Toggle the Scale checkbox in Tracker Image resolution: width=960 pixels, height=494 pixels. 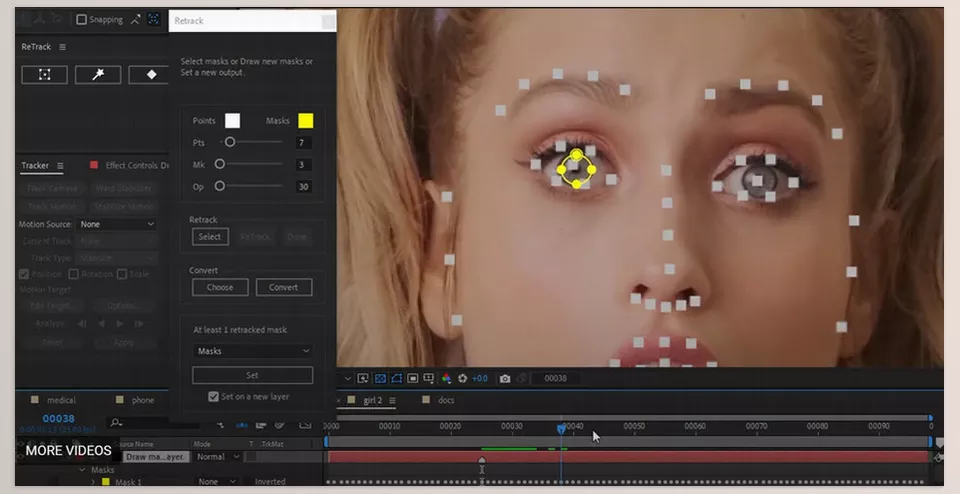(122, 274)
